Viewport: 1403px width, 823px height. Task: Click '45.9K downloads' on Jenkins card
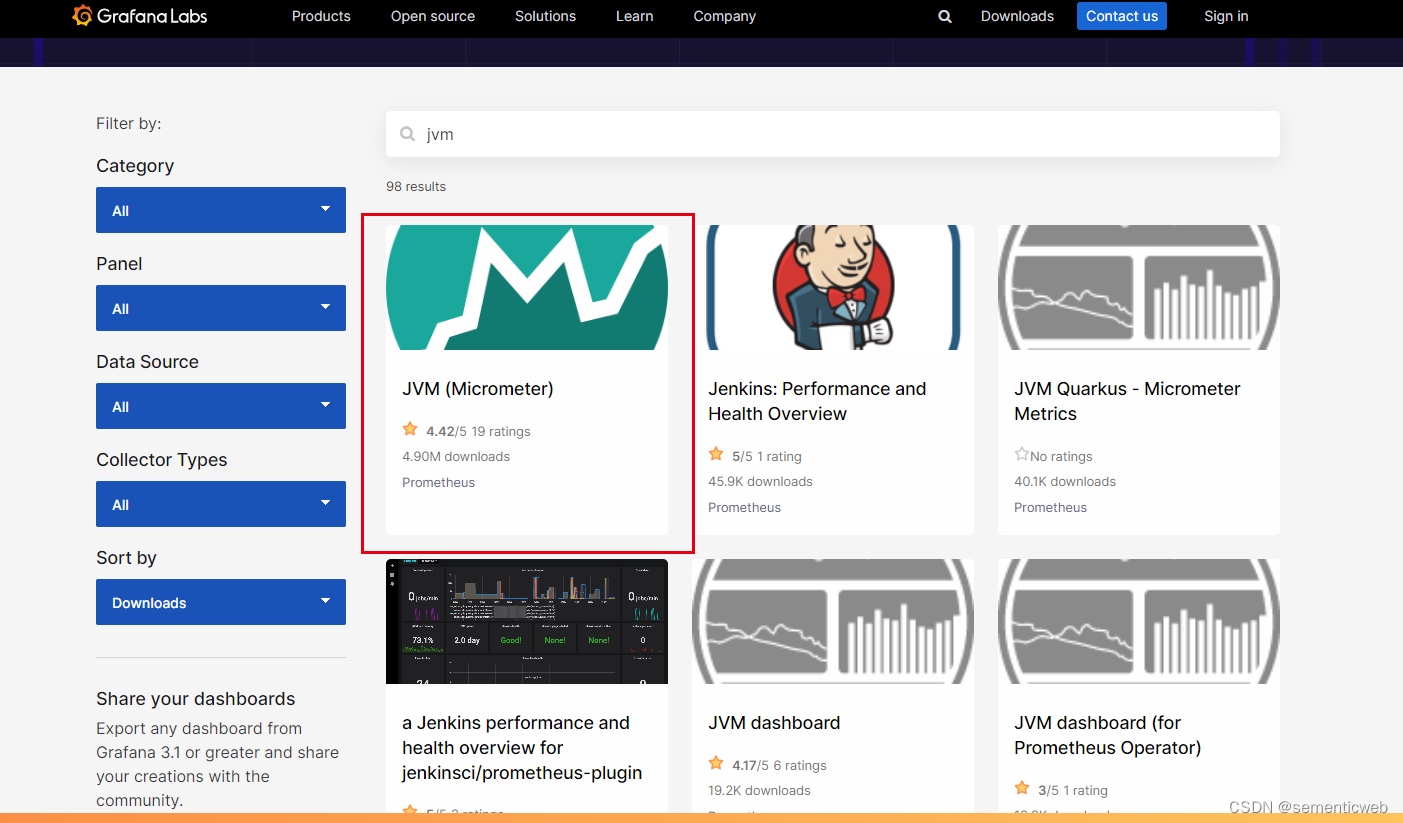click(760, 482)
